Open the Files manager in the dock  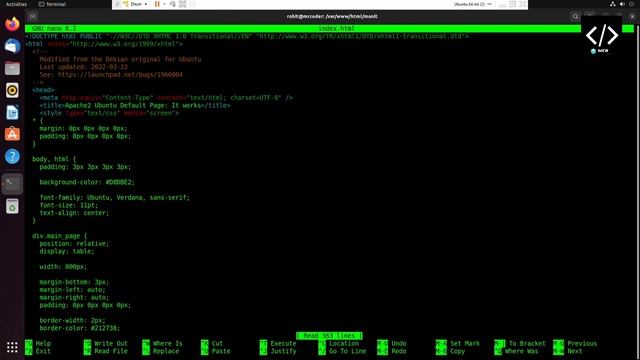point(12,68)
